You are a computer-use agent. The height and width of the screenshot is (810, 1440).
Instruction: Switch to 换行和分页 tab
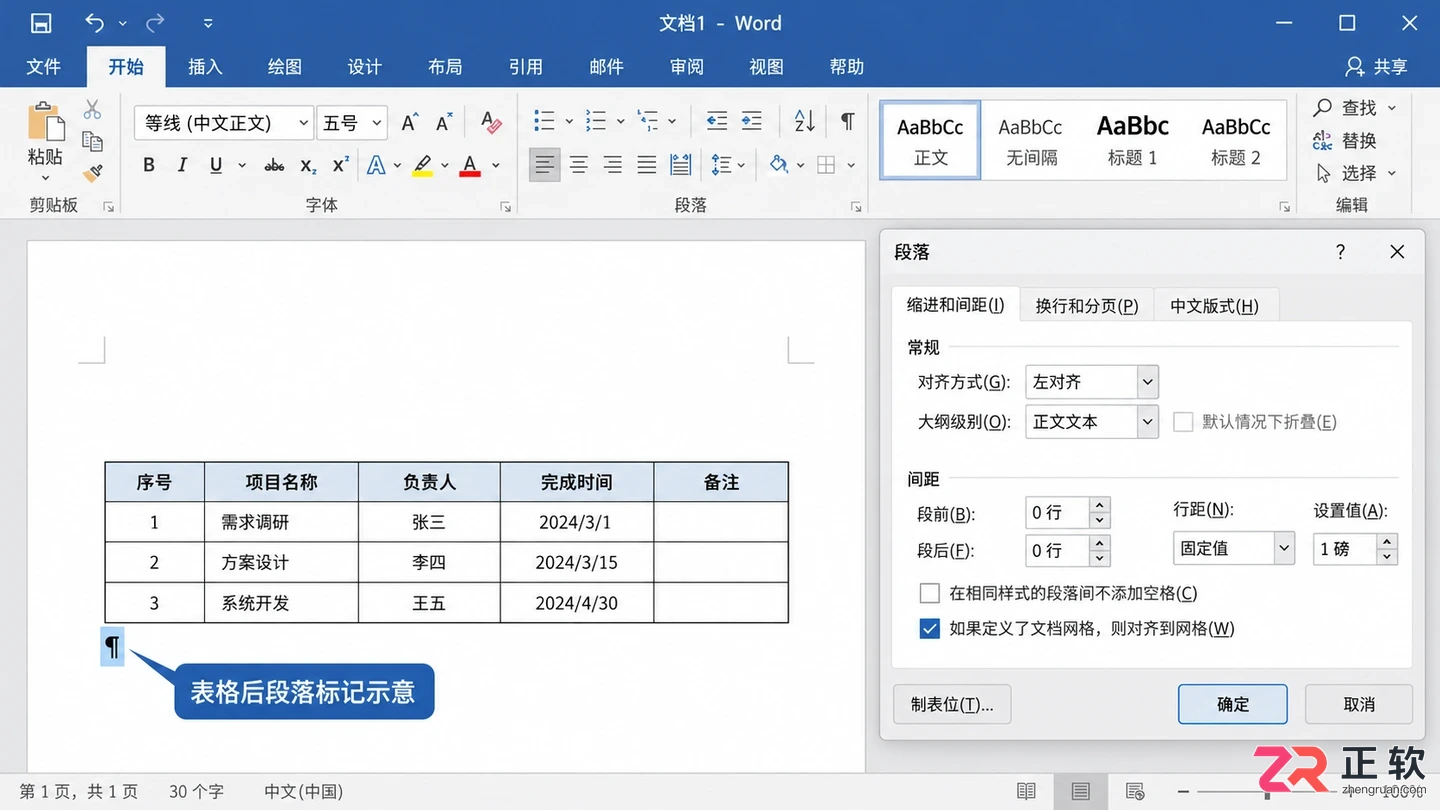tap(1087, 306)
